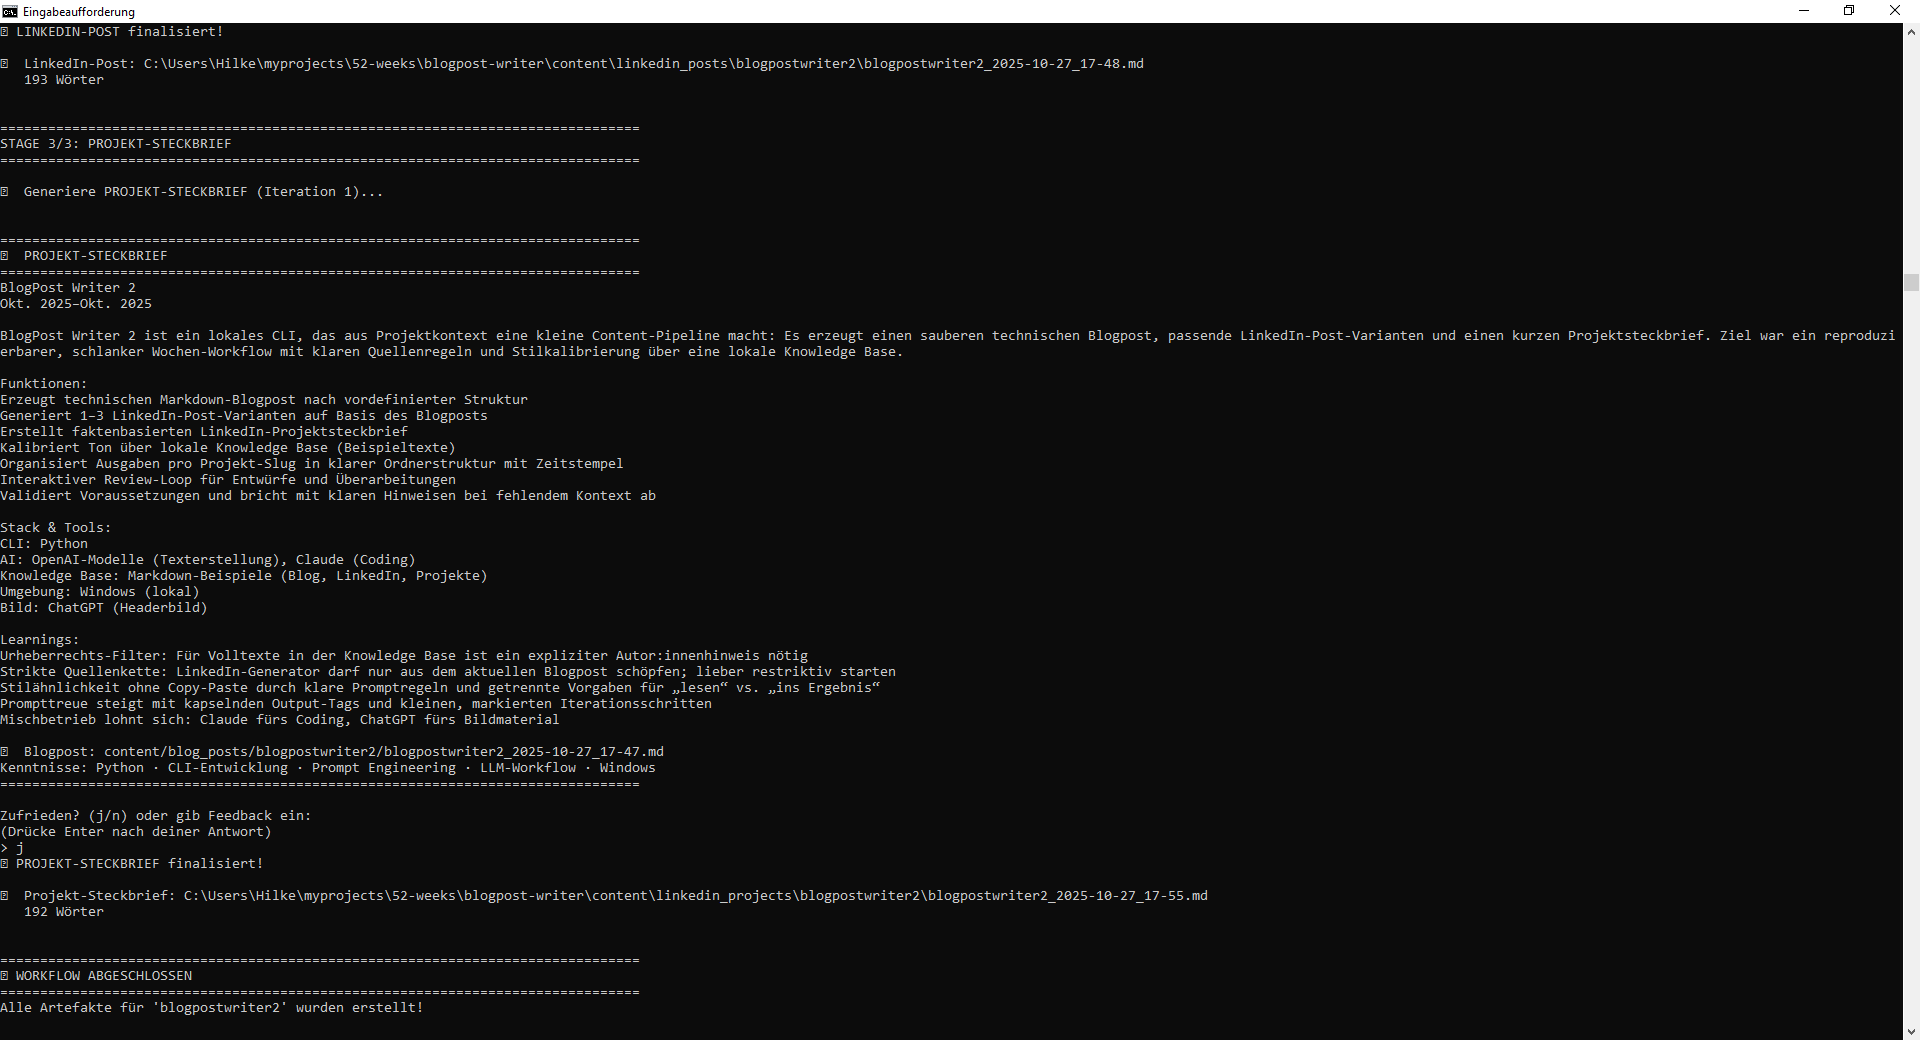Click the Command Prompt icon in title bar
The image size is (1920, 1040).
pos(10,11)
